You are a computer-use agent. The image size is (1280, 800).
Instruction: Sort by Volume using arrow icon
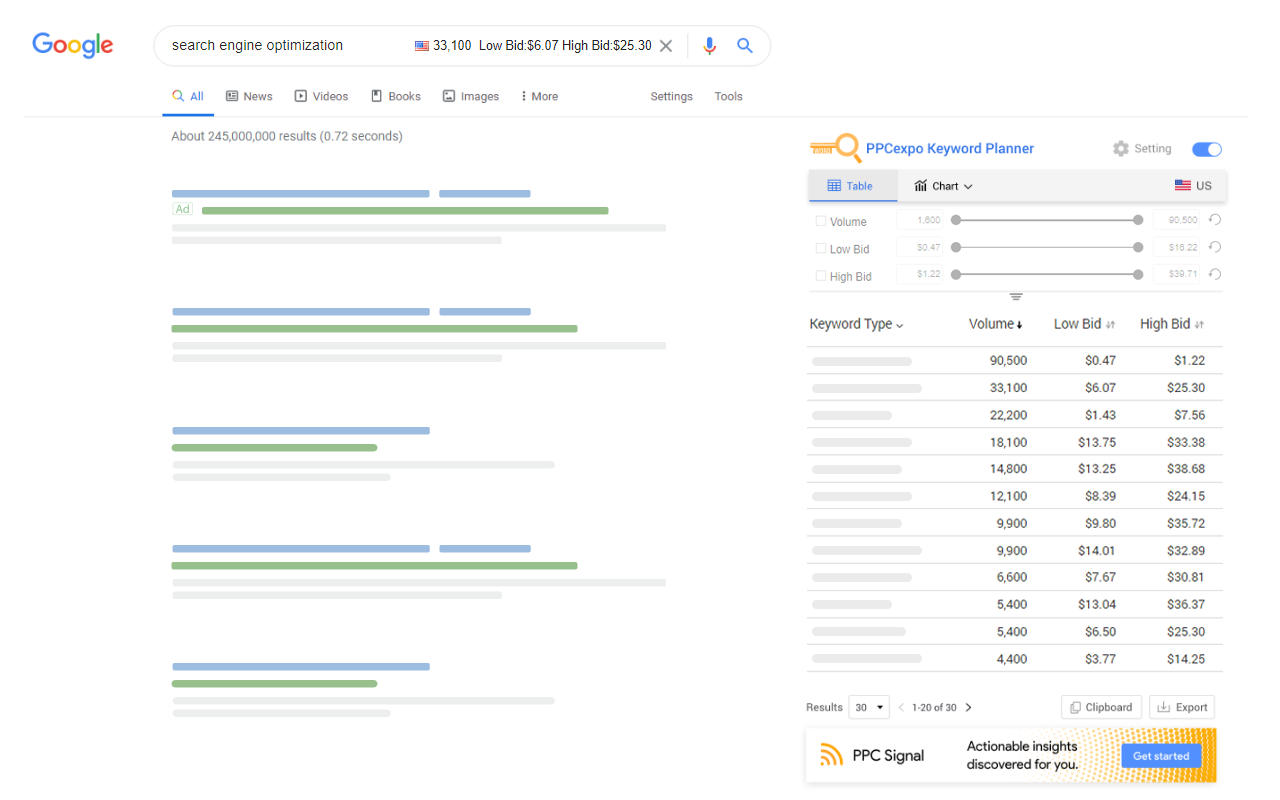pos(1020,325)
